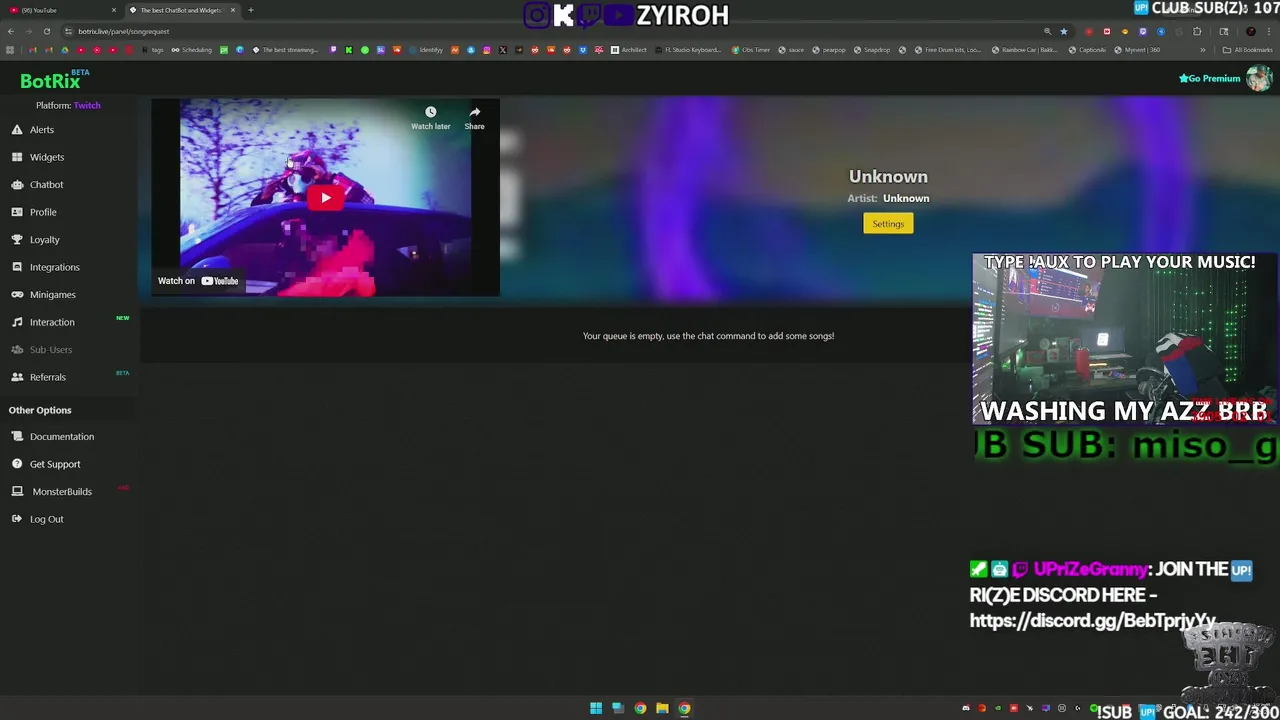Image resolution: width=1280 pixels, height=720 pixels.
Task: Open the Alerts sidebar section
Action: [42, 130]
